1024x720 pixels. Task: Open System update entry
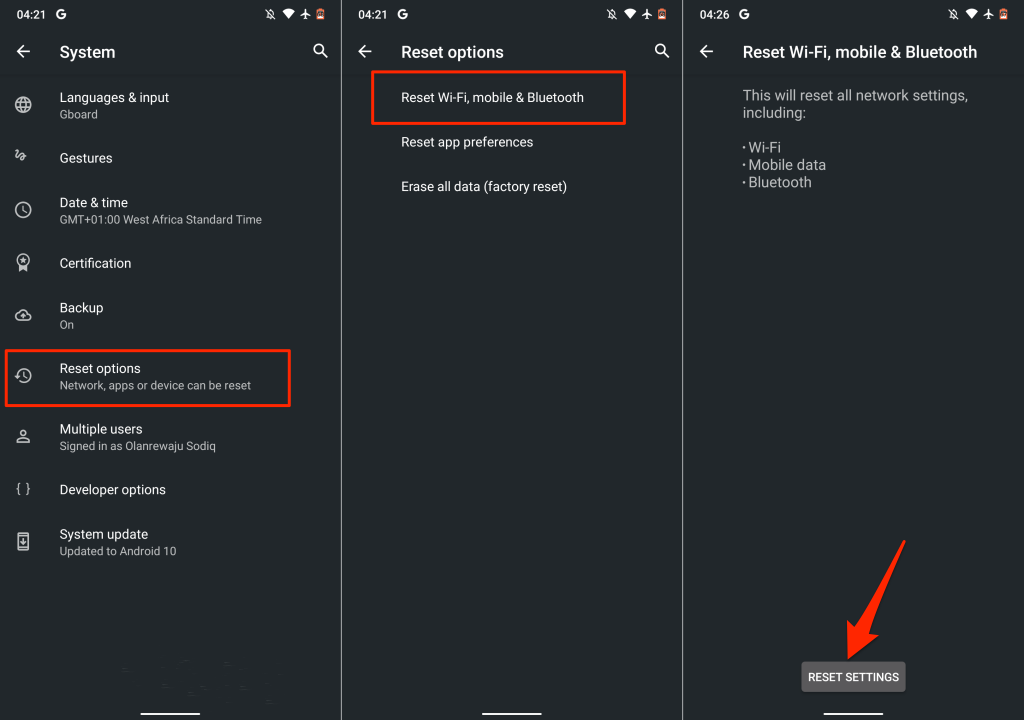(118, 542)
